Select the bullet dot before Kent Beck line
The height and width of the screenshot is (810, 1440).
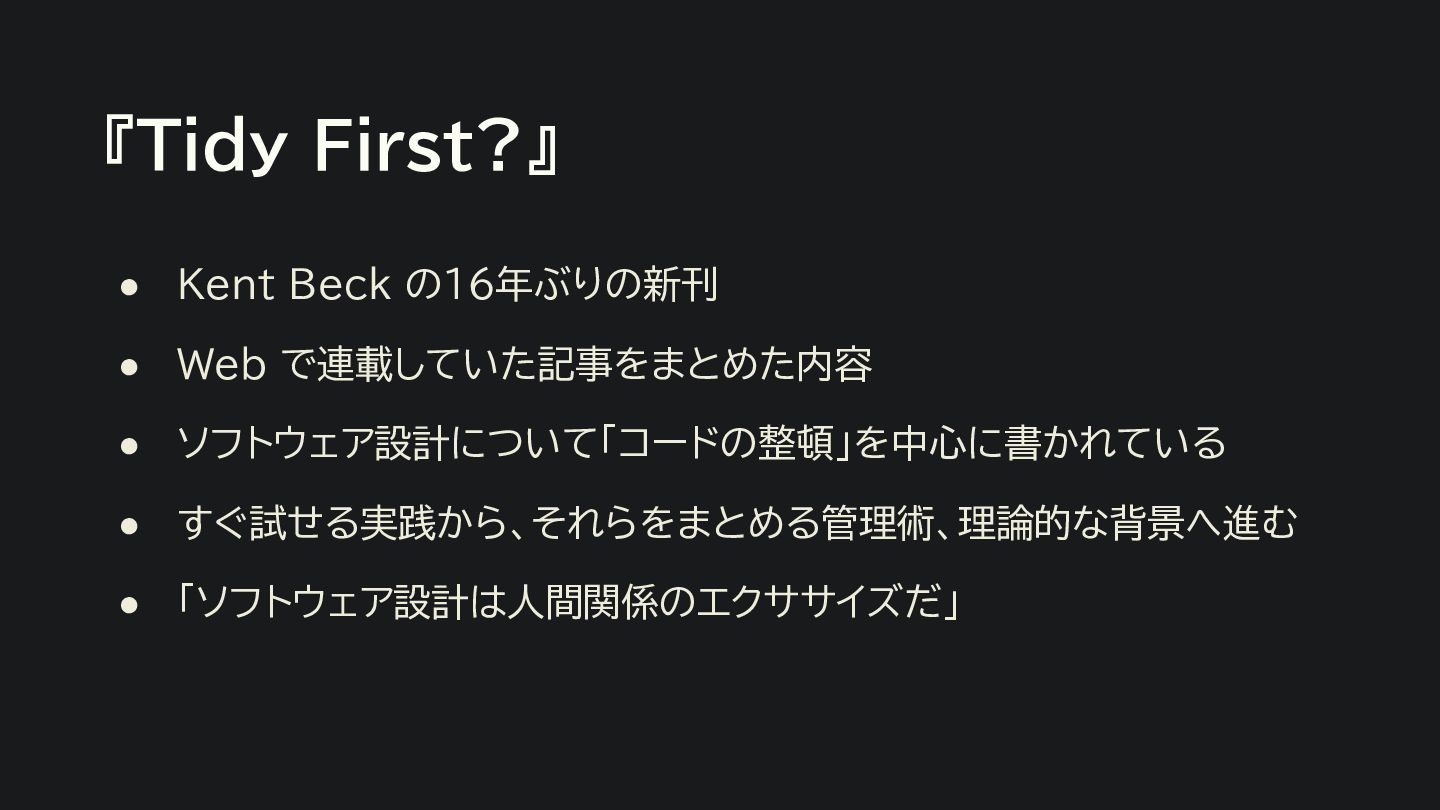pos(128,287)
